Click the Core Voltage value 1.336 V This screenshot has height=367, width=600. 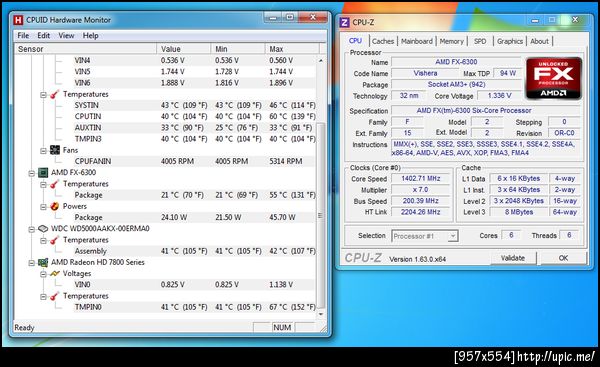[x=499, y=96]
